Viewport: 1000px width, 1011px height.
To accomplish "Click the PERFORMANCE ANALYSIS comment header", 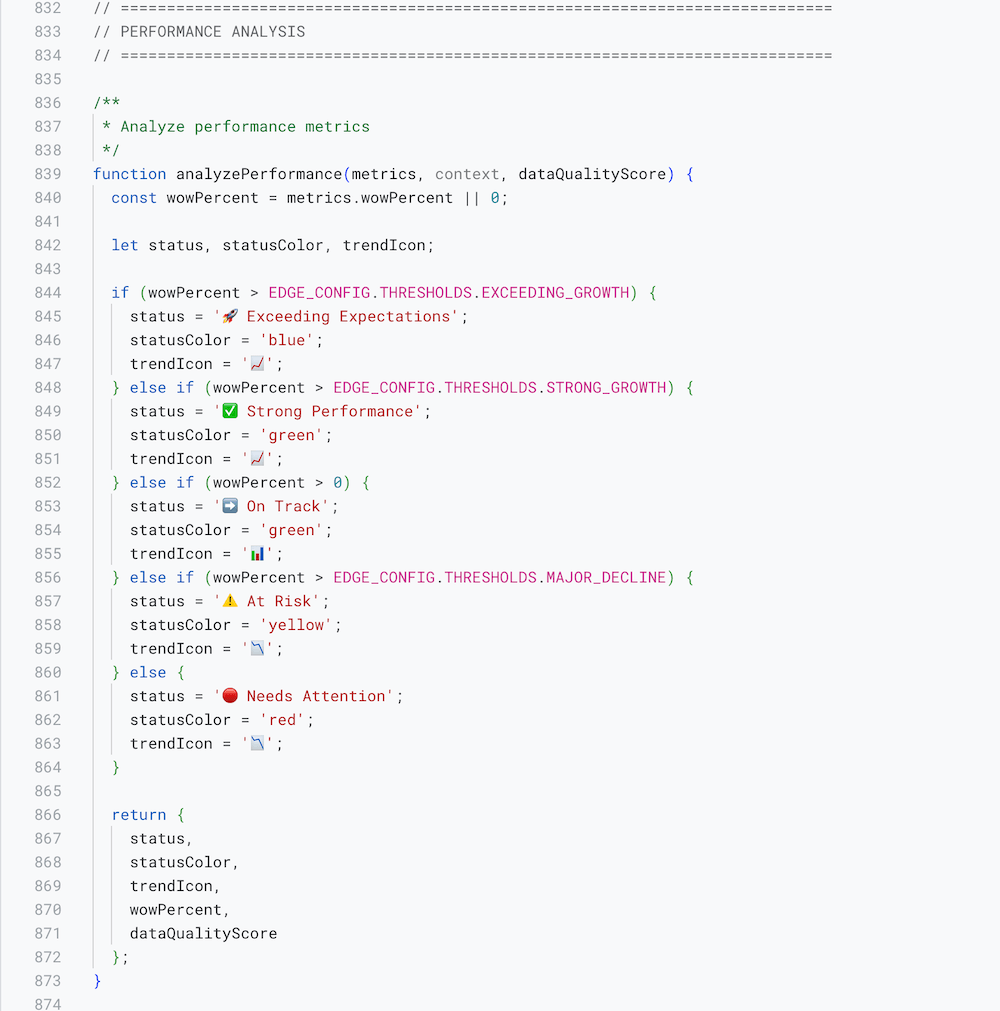I will [213, 32].
